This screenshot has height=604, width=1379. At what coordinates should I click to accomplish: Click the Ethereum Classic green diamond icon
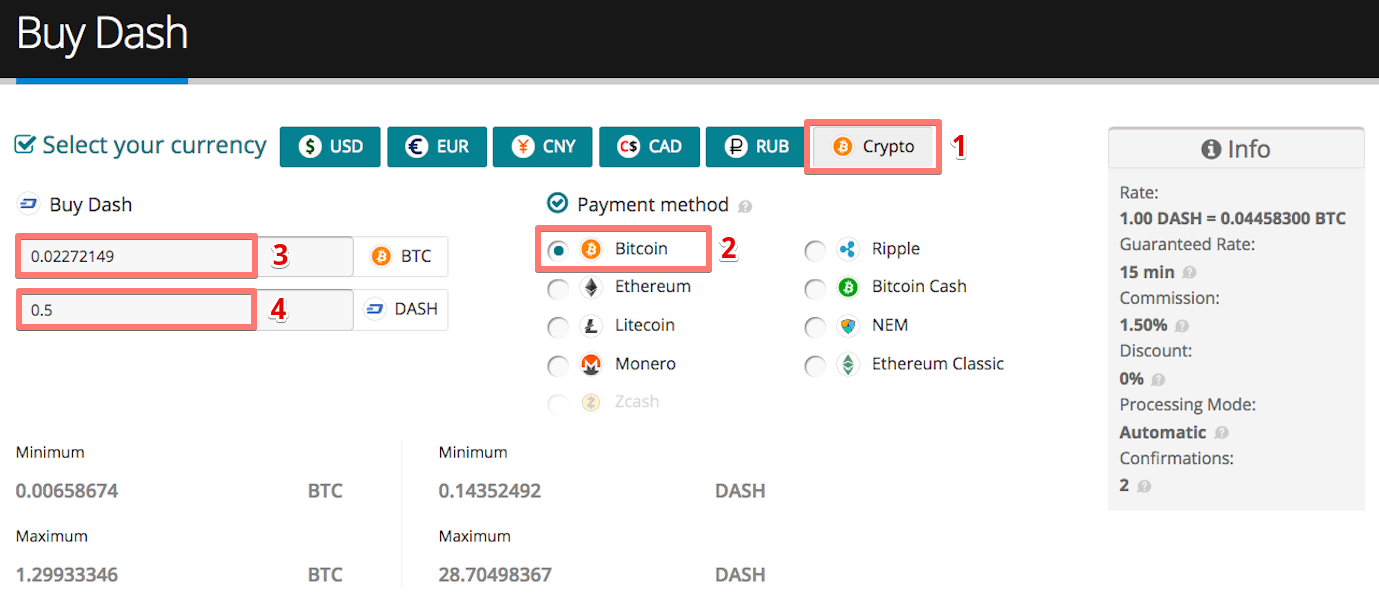848,365
